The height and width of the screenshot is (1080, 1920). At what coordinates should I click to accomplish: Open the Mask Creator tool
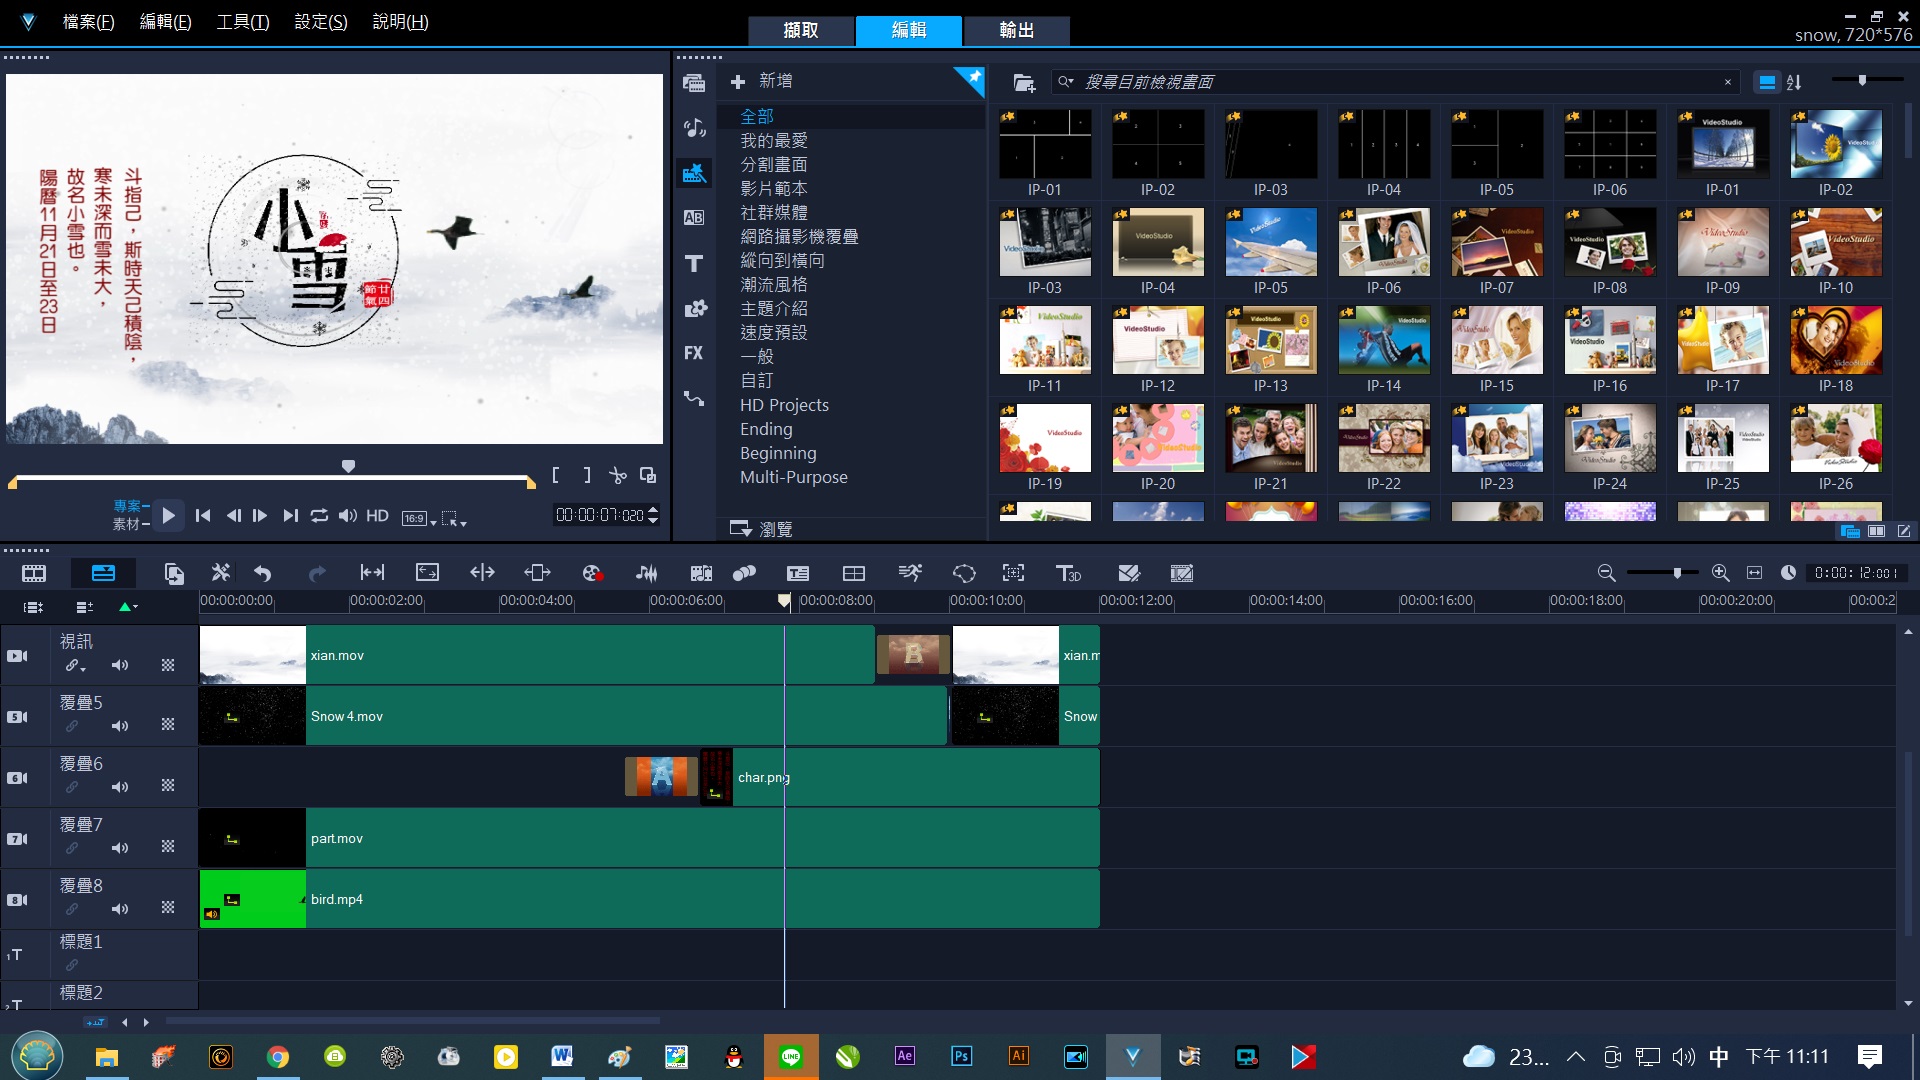[x=964, y=573]
